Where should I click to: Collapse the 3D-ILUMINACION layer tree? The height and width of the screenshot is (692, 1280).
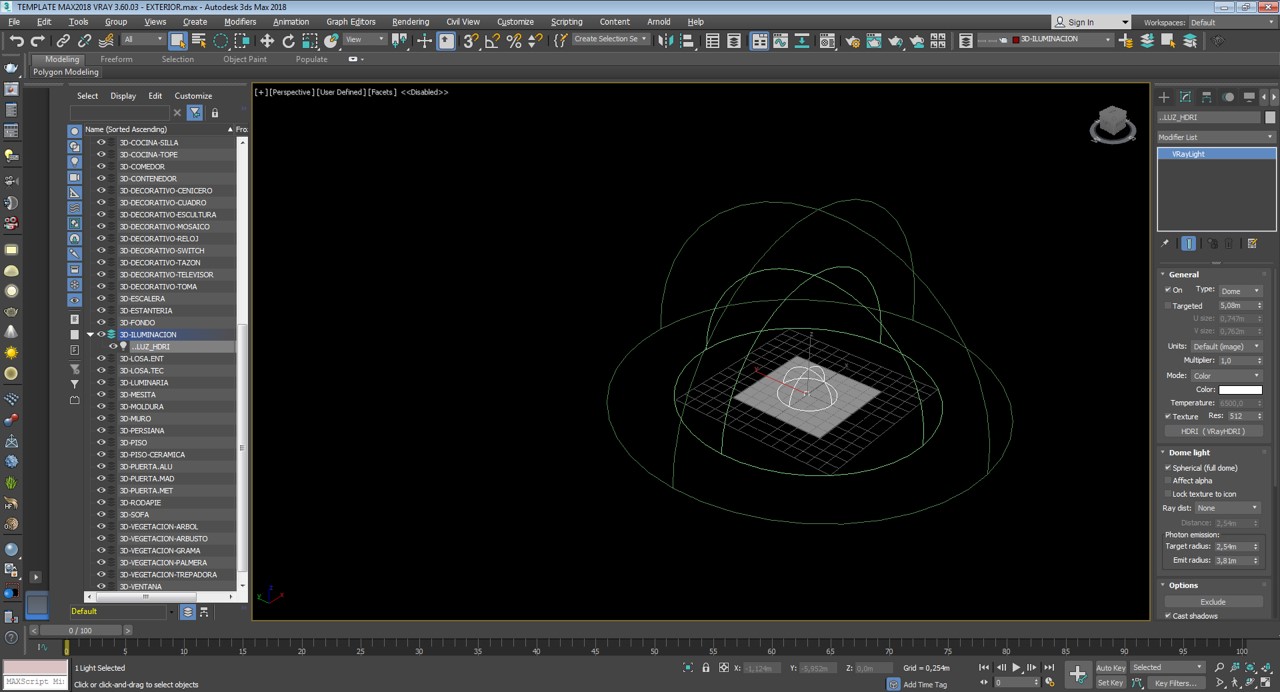(89, 335)
